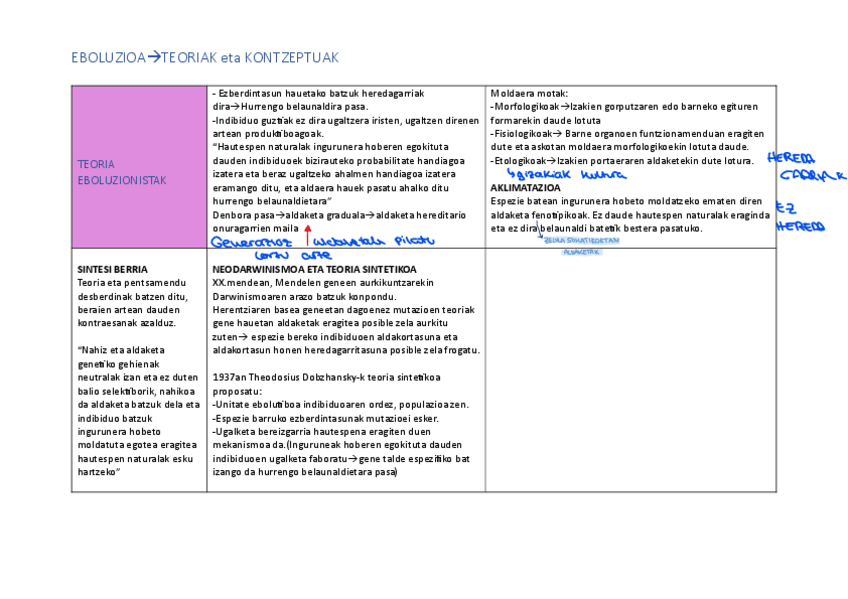Click the line '-Unitate eboluiboa indibiduoaren ordez, populazioazen.'
This screenshot has height=599, width=848.
coord(341,404)
